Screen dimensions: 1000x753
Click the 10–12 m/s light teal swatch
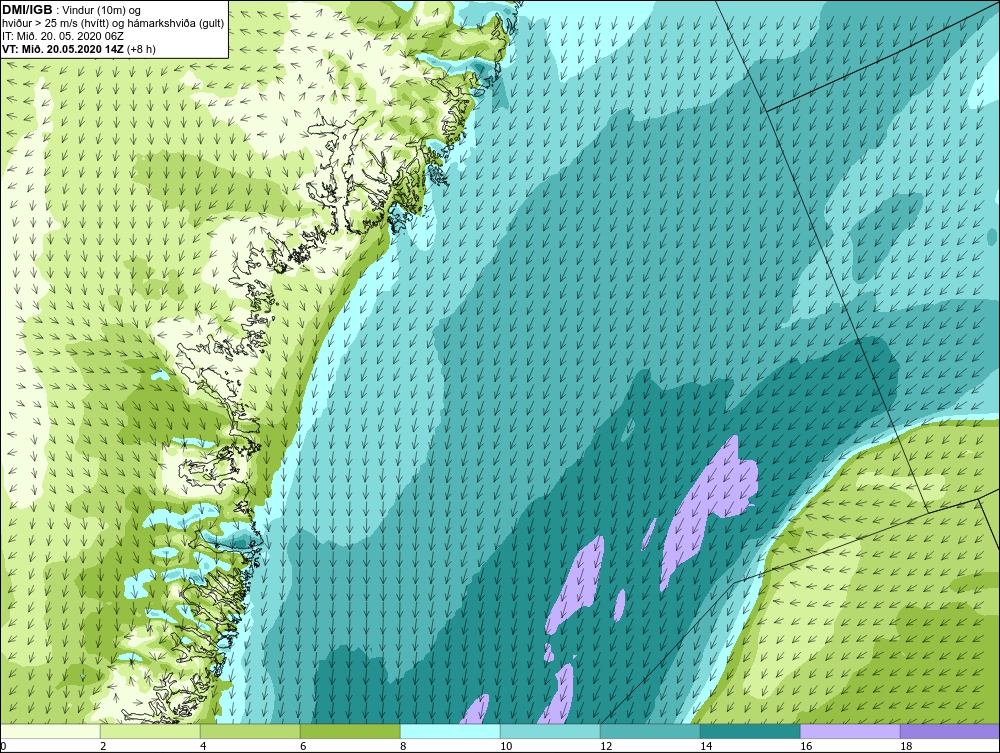550,731
